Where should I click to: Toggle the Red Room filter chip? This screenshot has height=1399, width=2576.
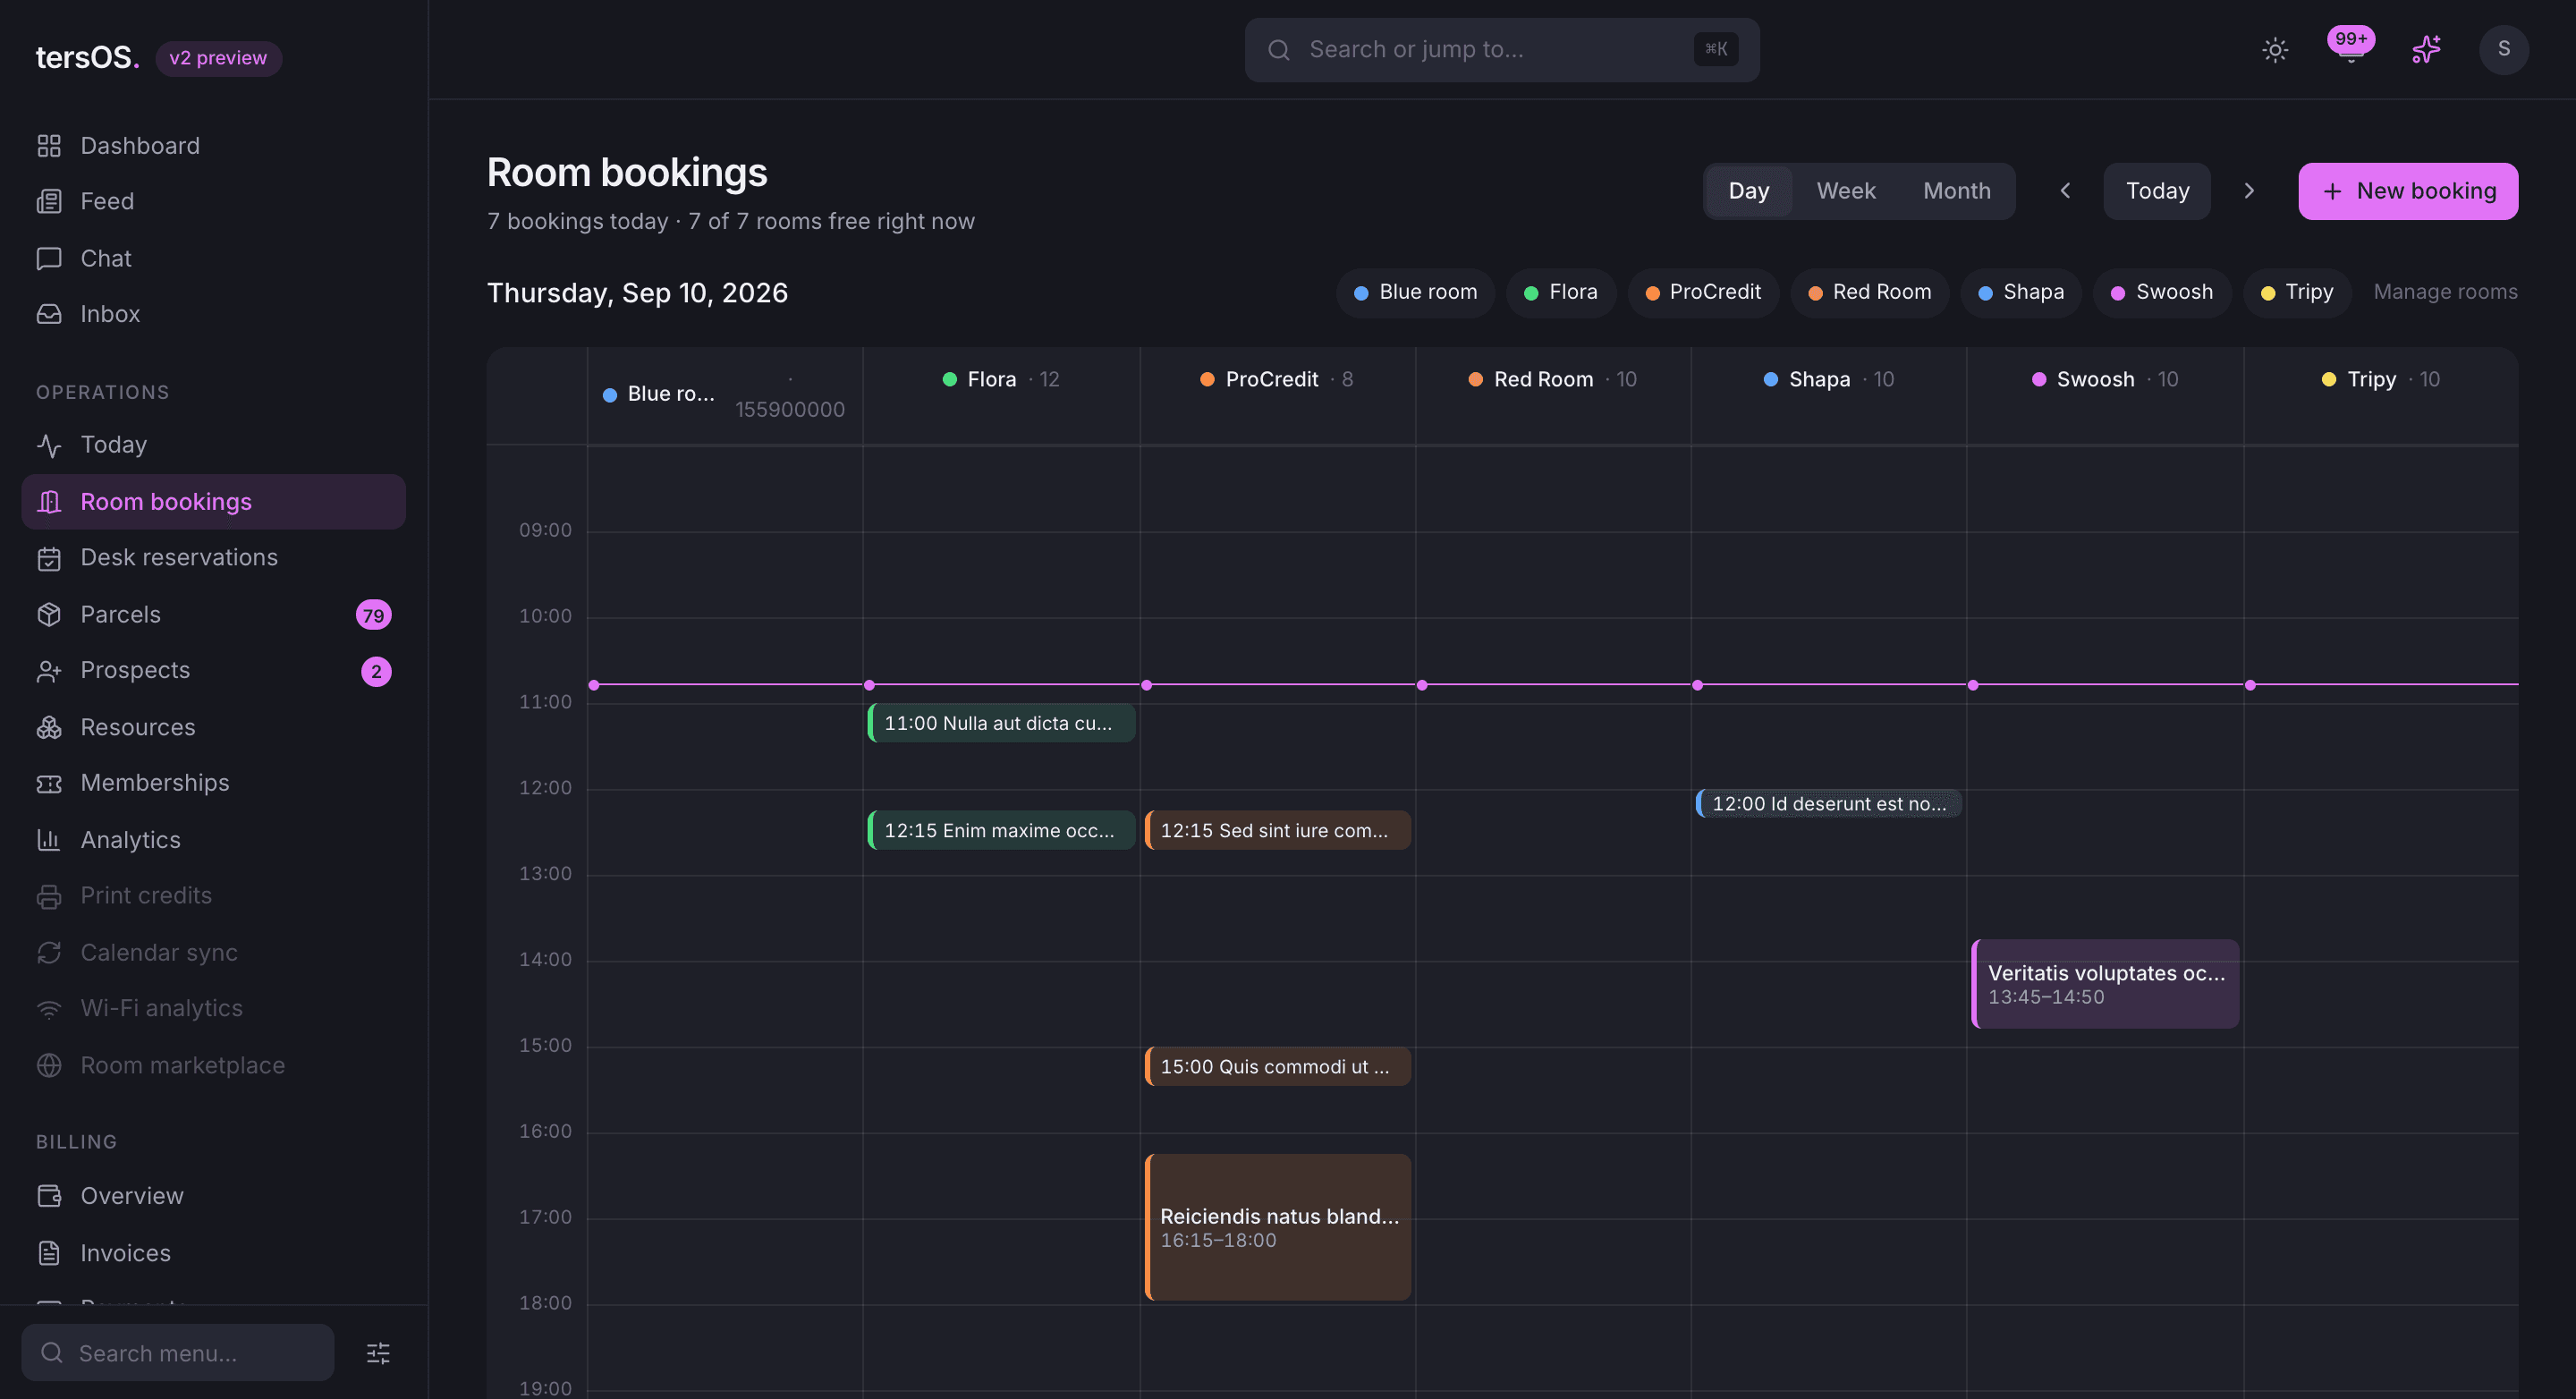click(x=1870, y=293)
